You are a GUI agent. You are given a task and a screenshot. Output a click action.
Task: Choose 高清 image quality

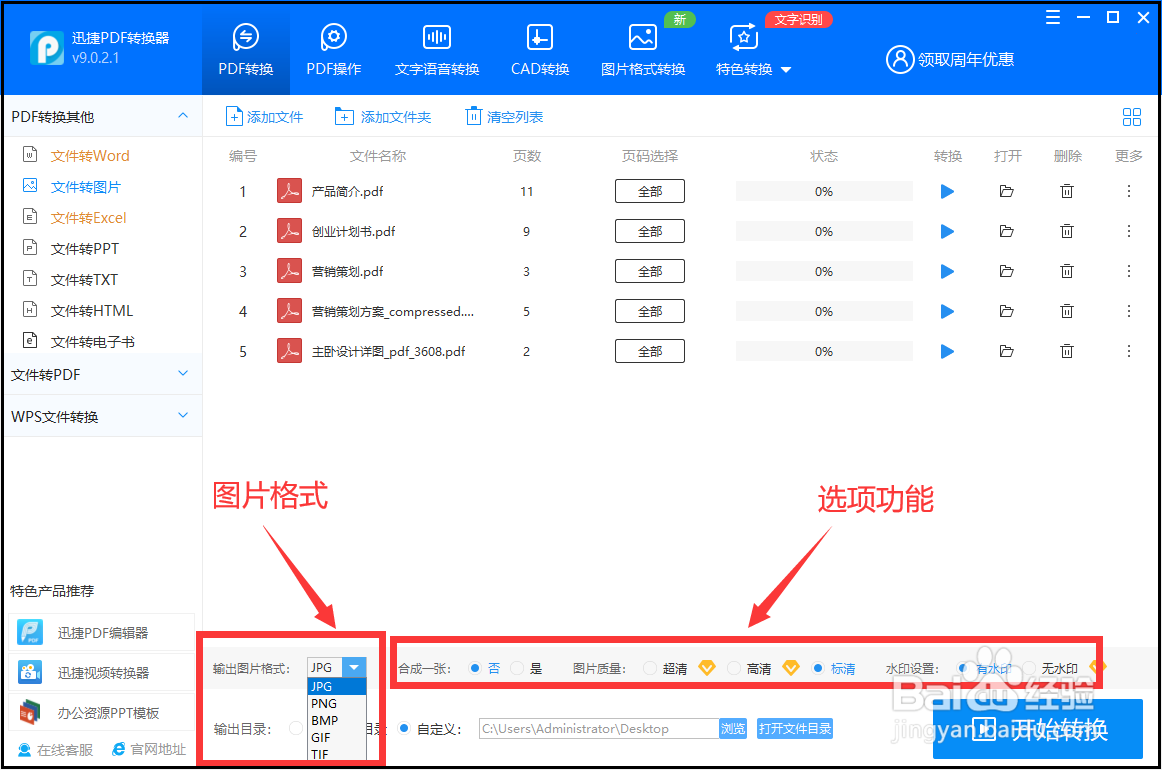734,668
